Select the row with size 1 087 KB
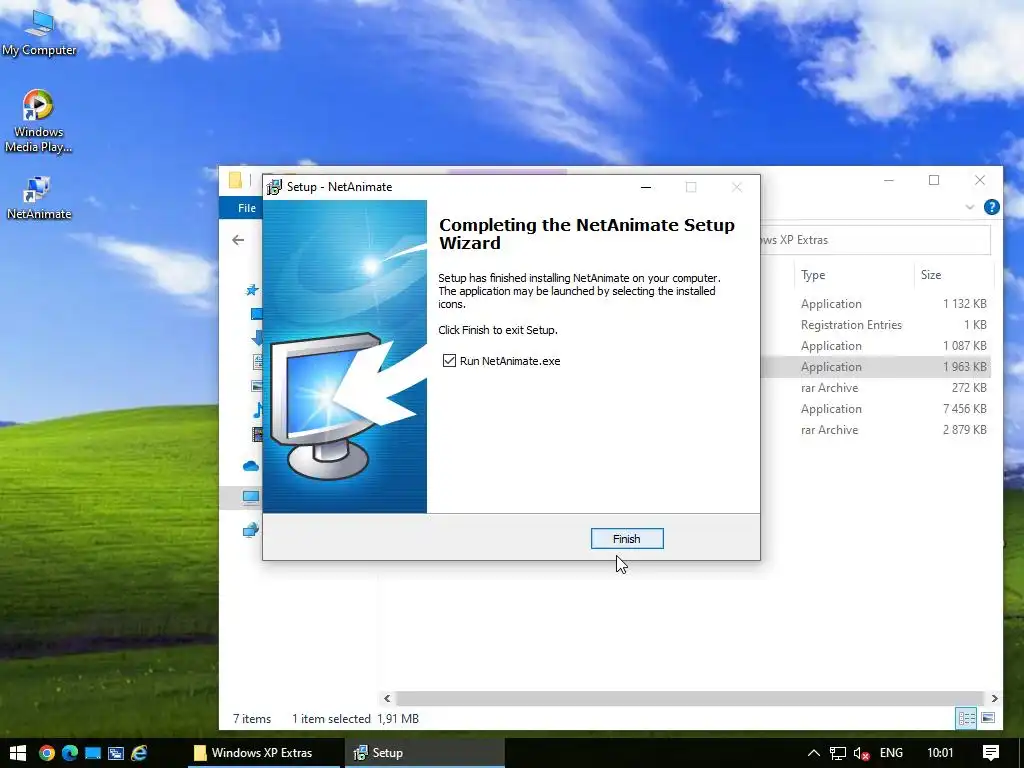 click(x=876, y=345)
